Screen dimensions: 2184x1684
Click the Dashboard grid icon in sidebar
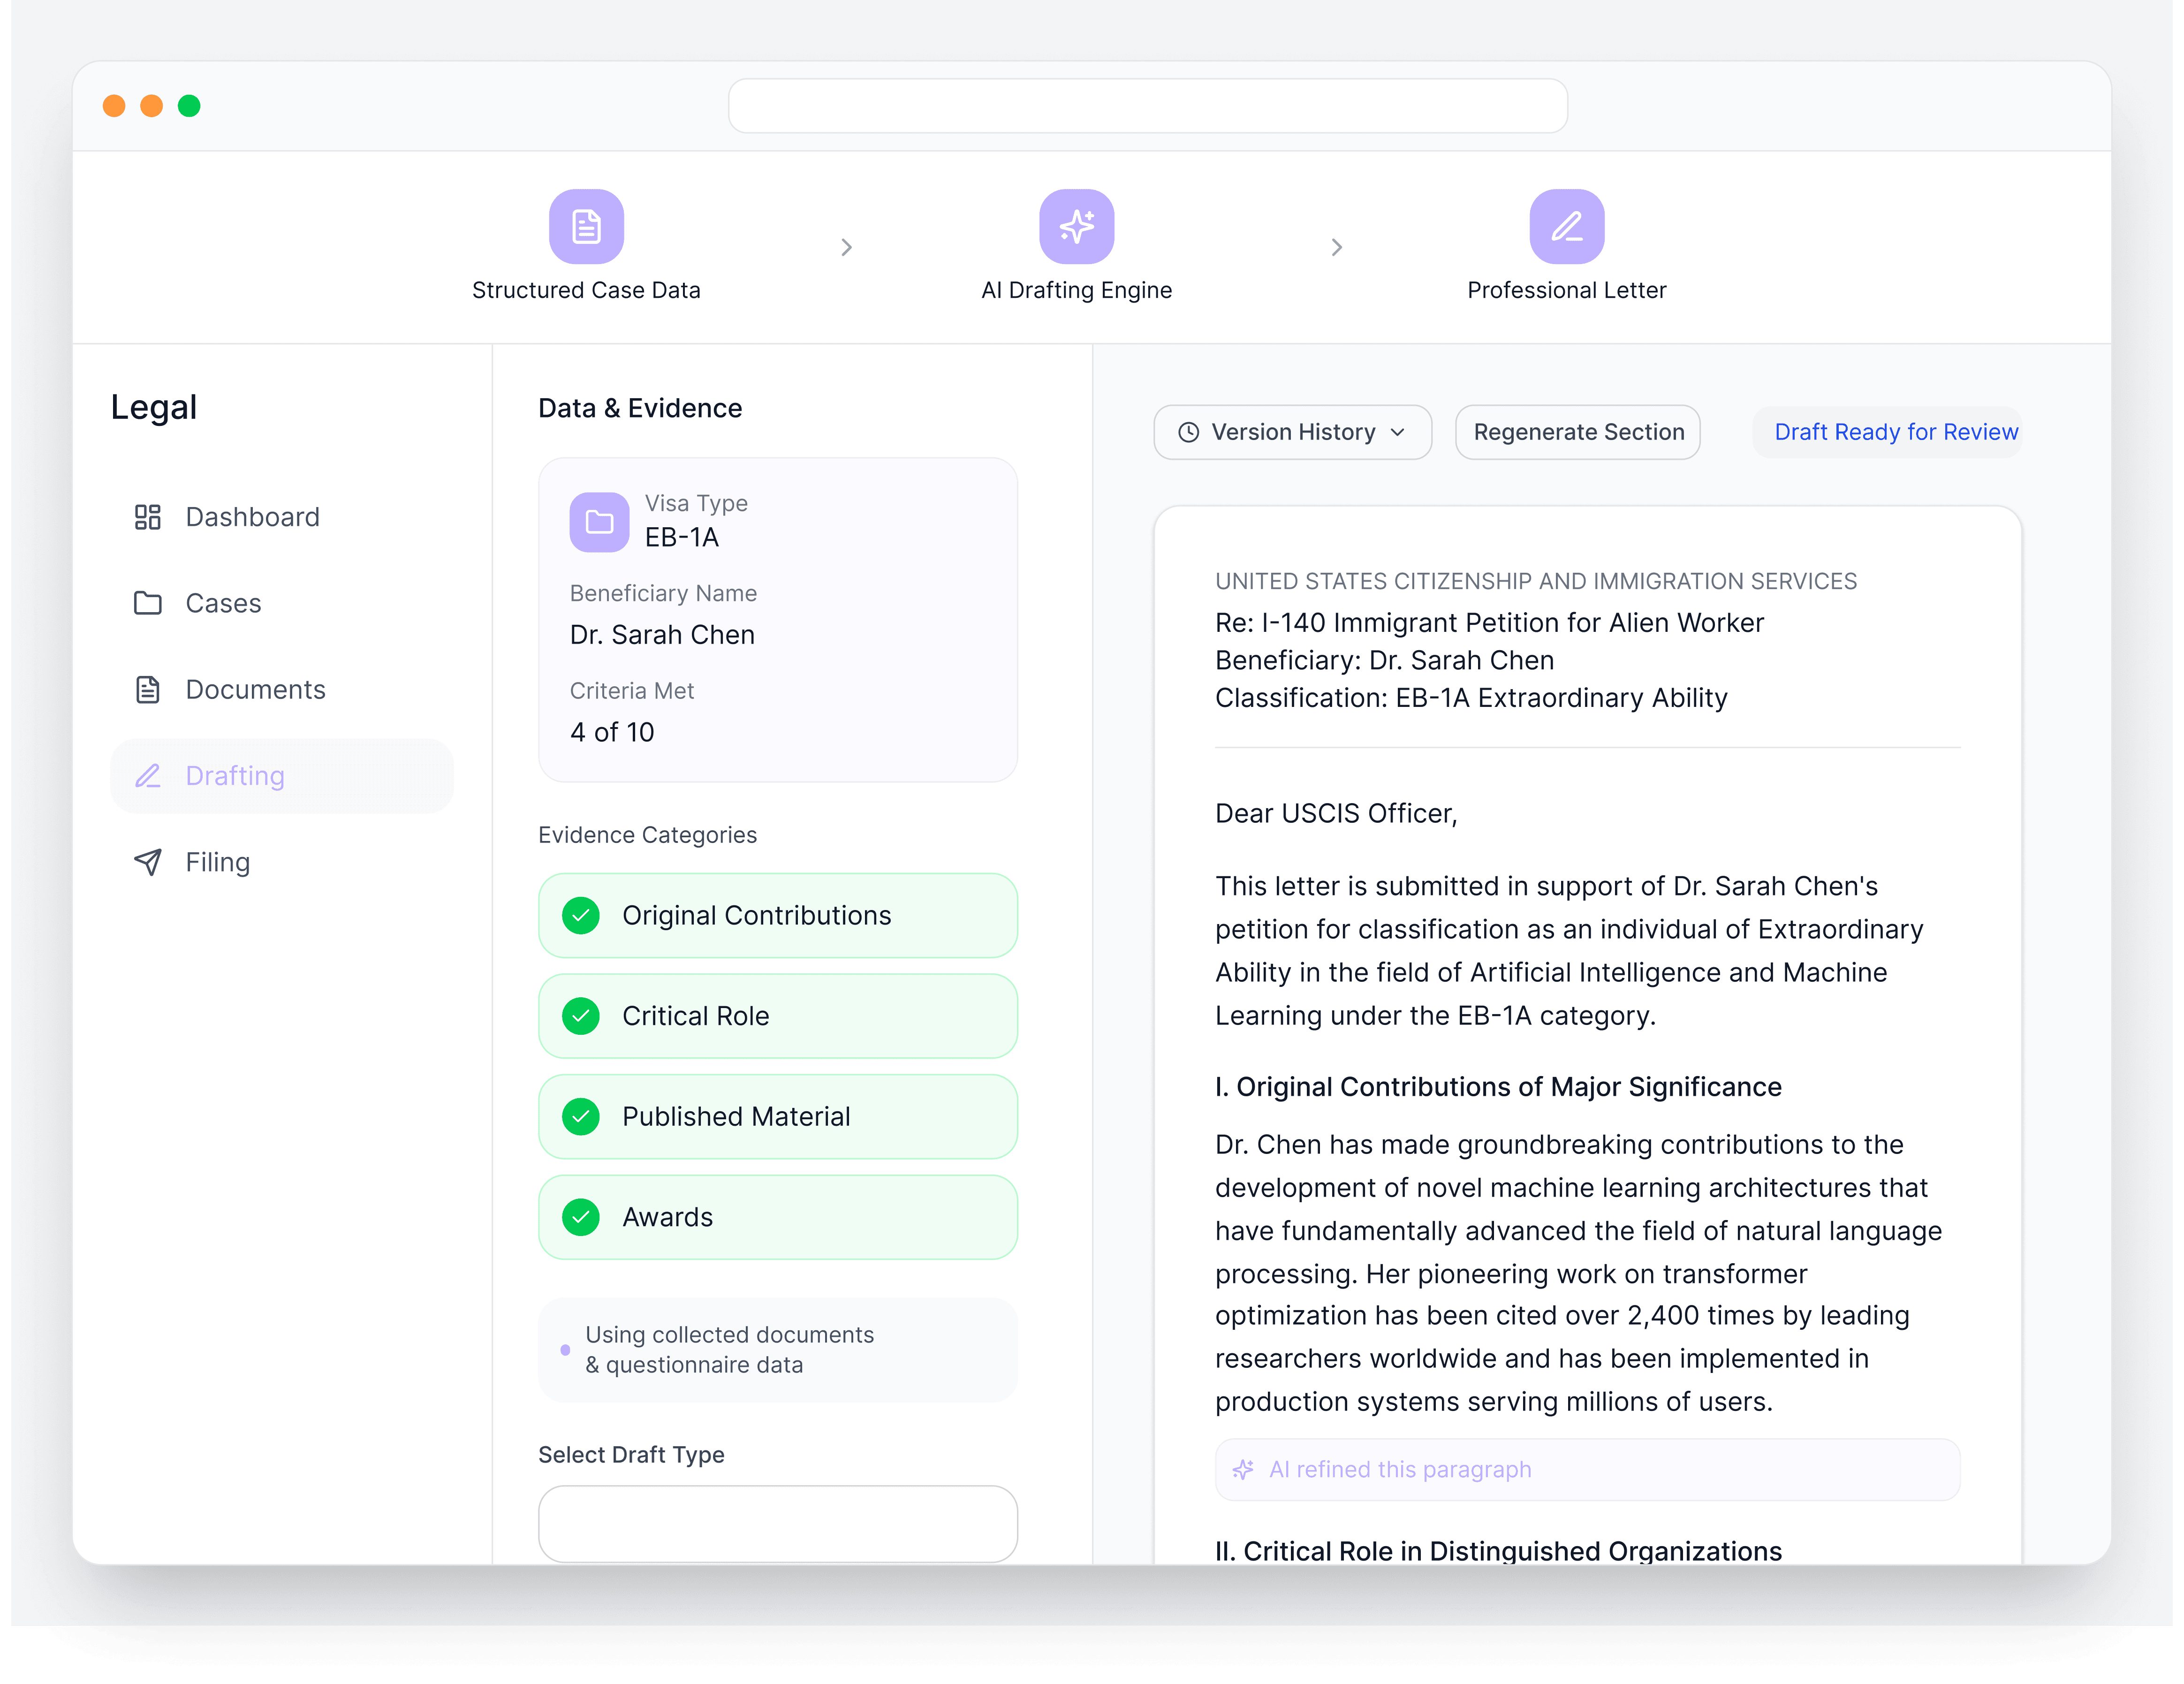pos(148,517)
